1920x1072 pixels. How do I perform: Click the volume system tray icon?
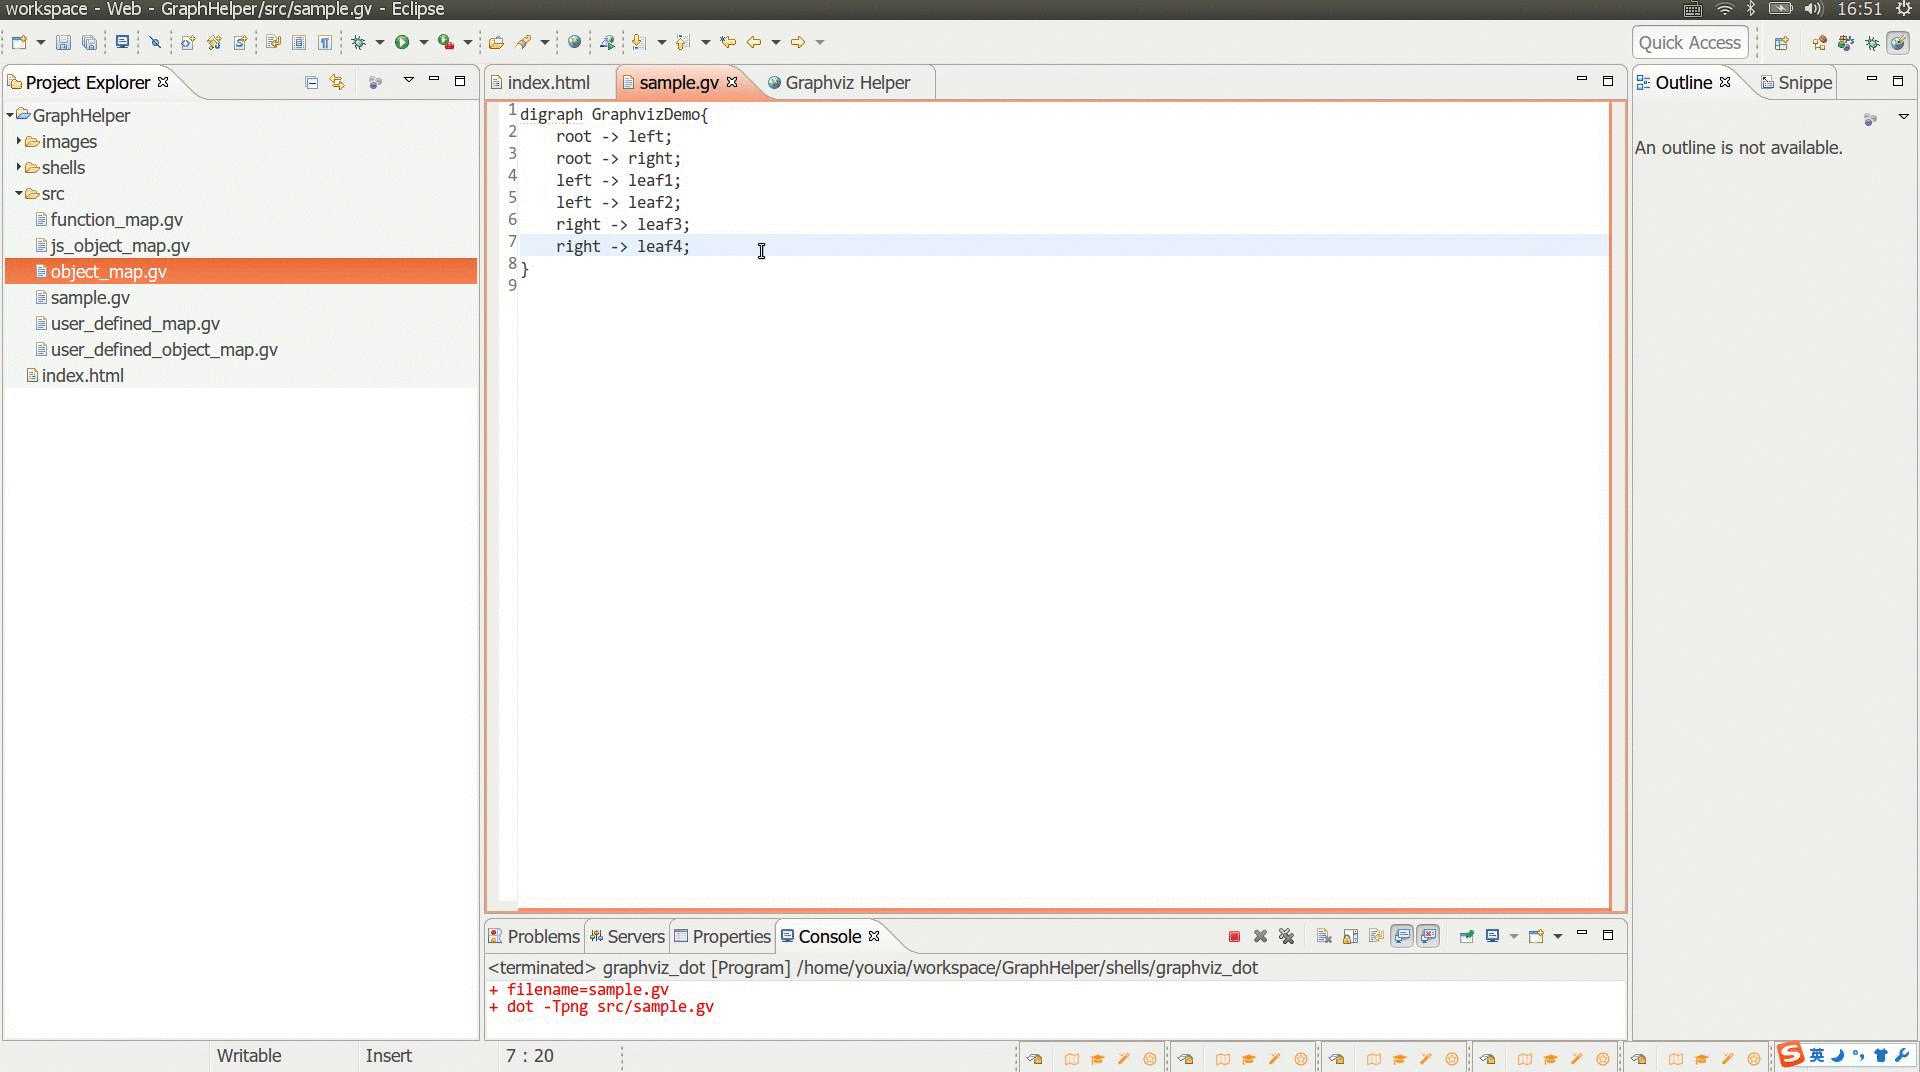coord(1813,9)
